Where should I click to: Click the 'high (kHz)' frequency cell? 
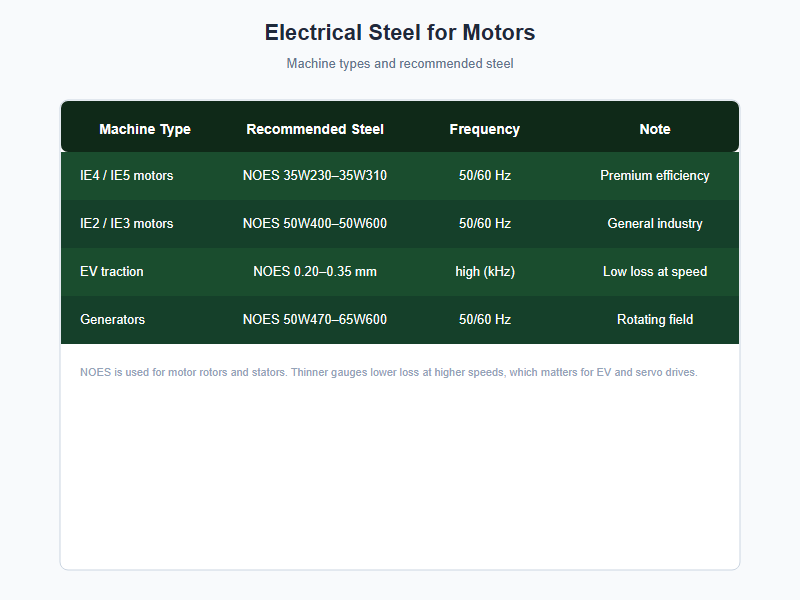click(485, 271)
